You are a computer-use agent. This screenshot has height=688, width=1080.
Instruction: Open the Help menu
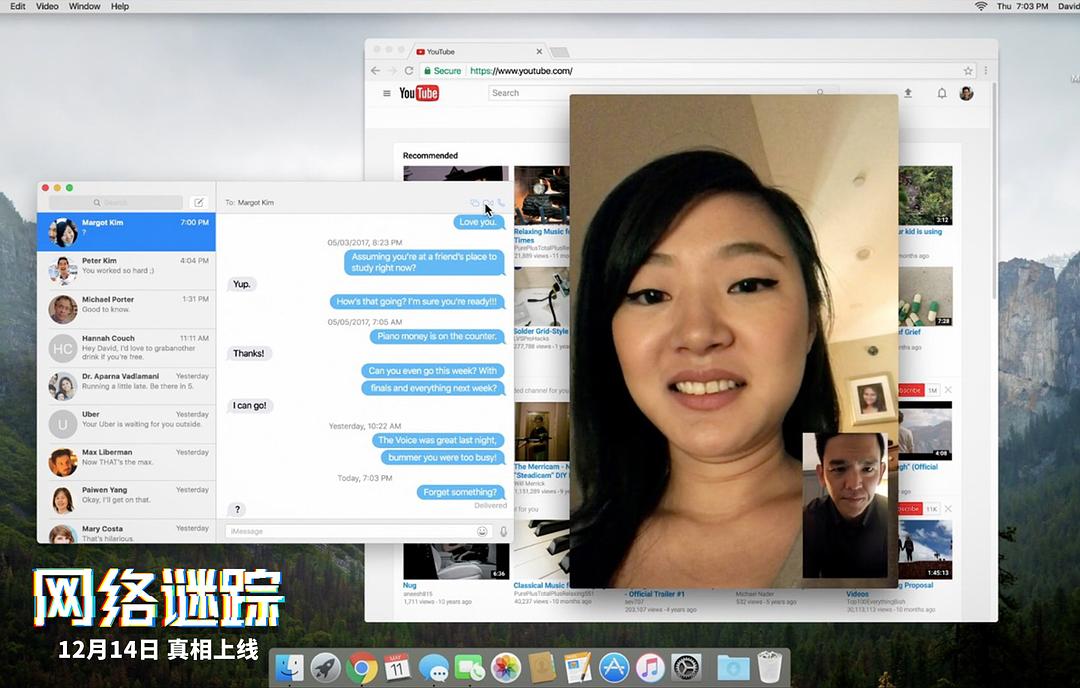120,6
